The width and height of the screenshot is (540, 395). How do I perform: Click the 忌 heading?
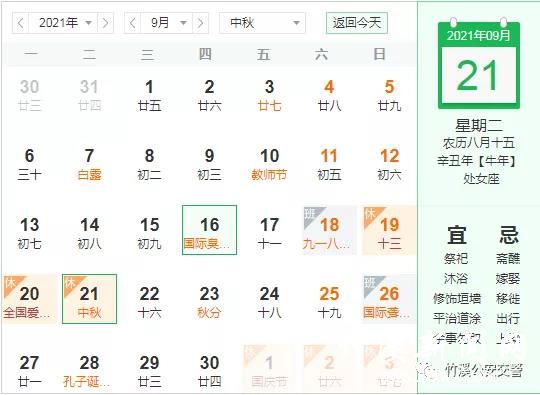coord(509,235)
